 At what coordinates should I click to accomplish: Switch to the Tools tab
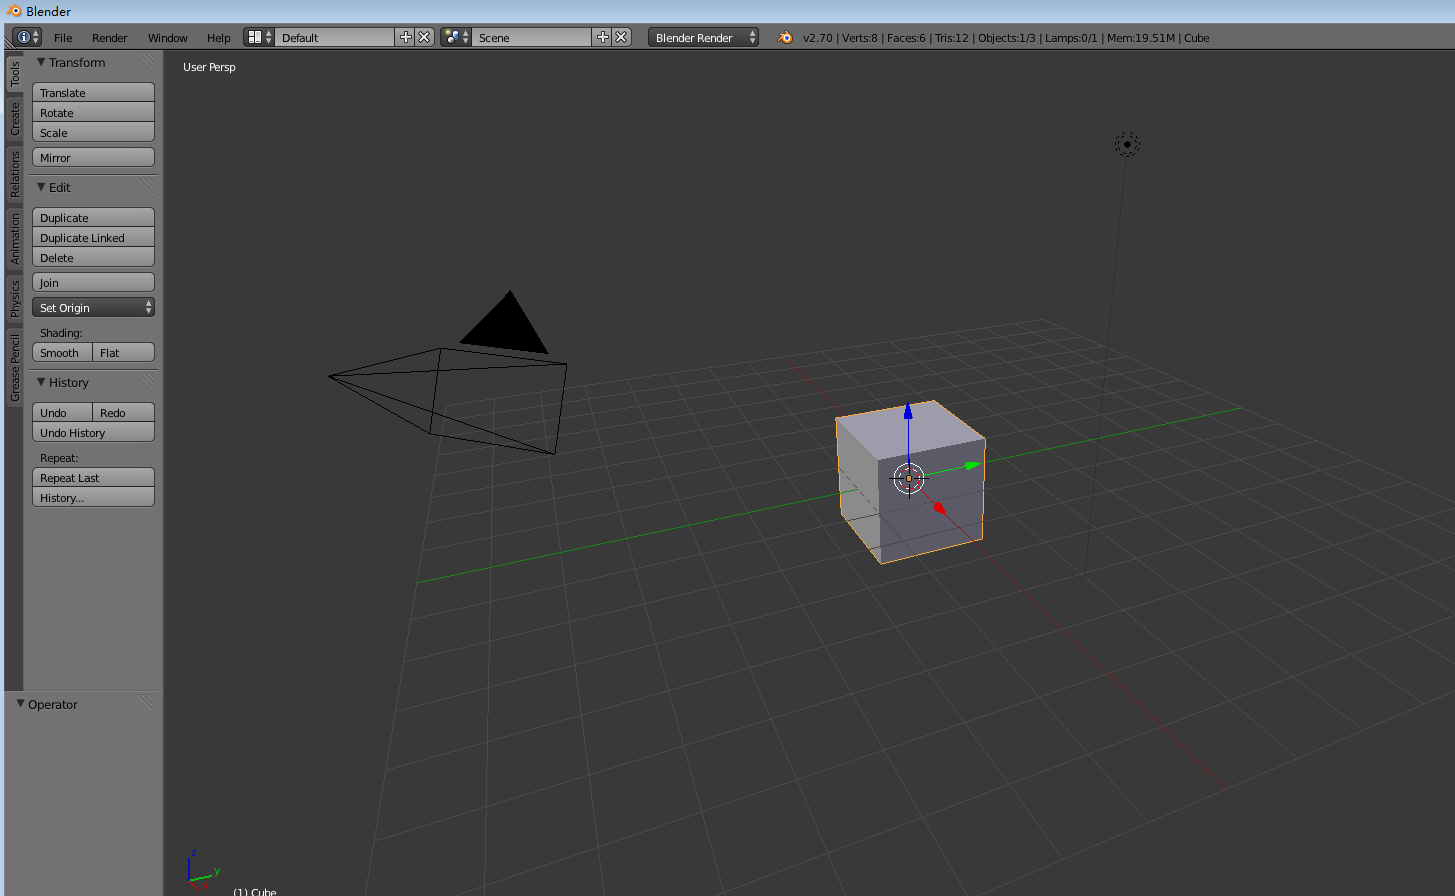(14, 74)
